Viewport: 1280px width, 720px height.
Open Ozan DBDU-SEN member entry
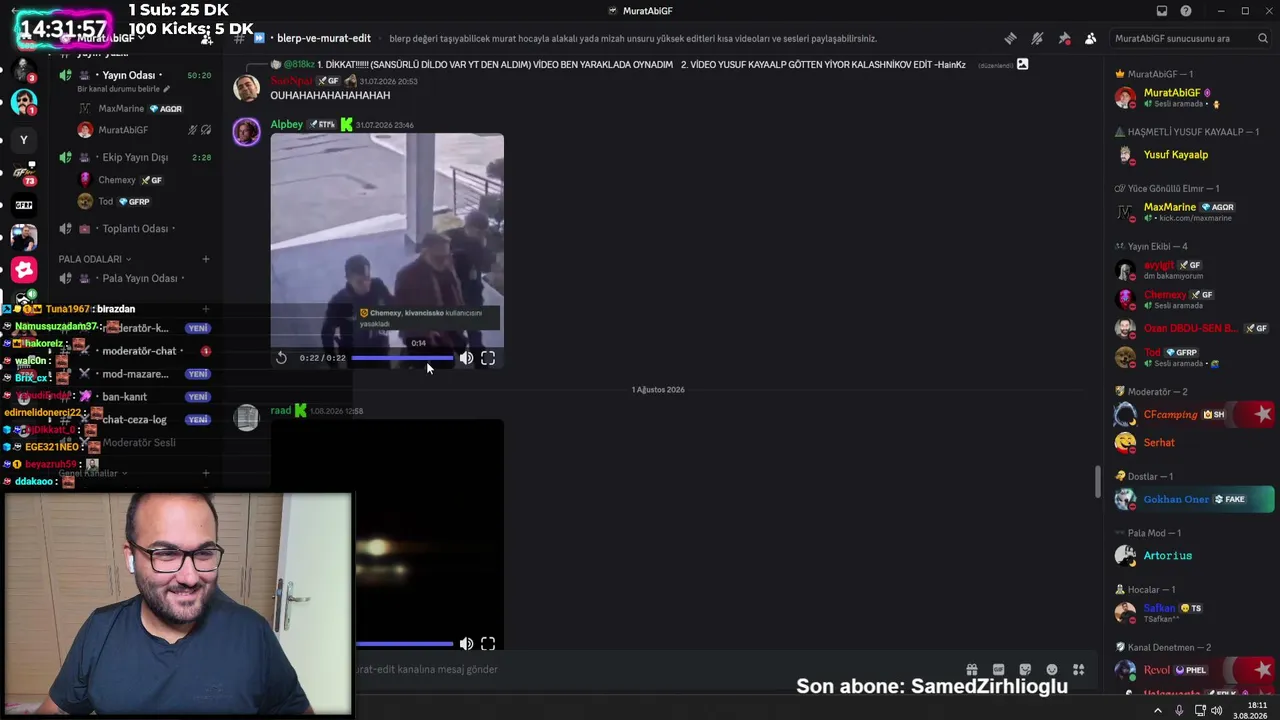pos(1194,328)
